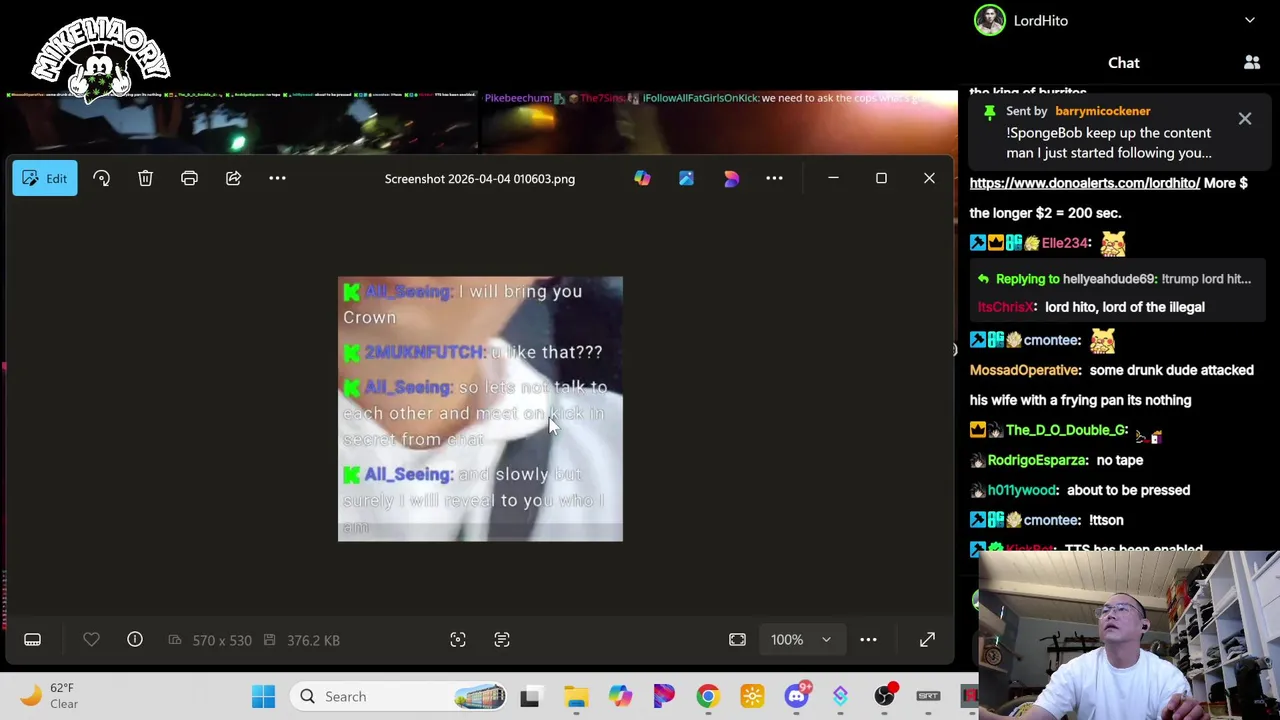Rotate the image in Photos toolbar
The image size is (1280, 720).
[x=101, y=178]
